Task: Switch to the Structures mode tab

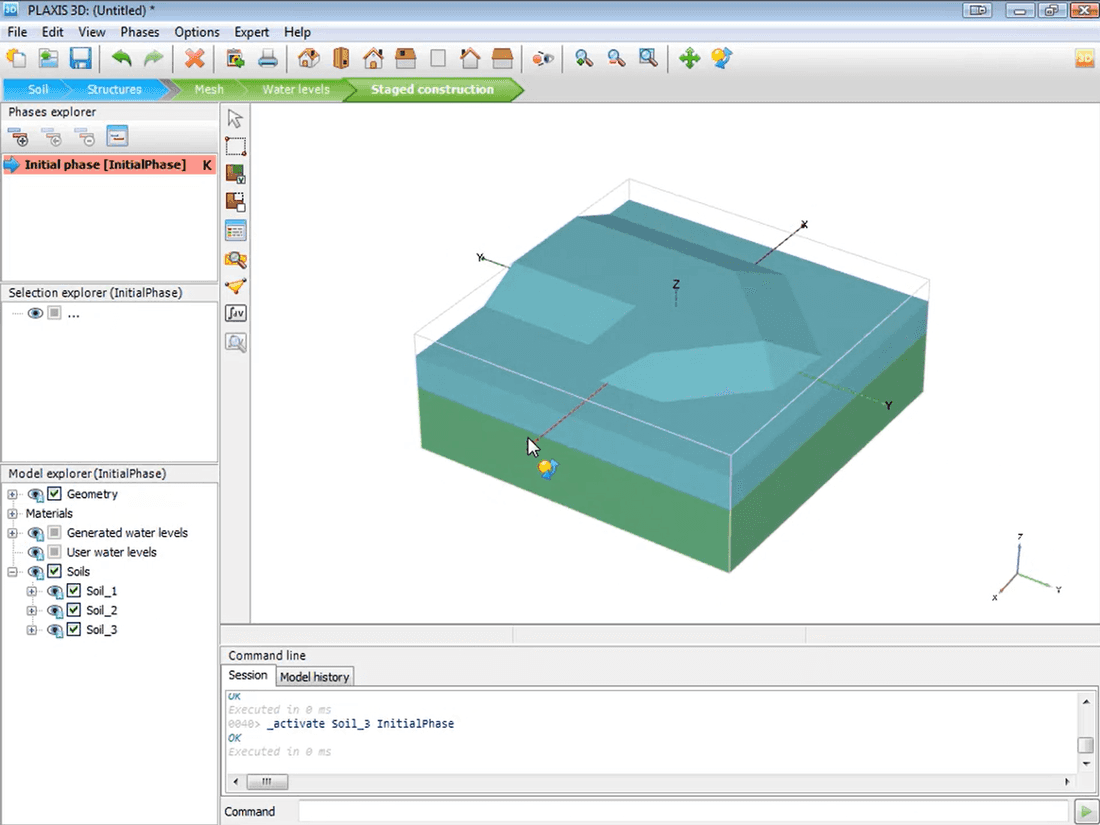Action: coord(114,89)
